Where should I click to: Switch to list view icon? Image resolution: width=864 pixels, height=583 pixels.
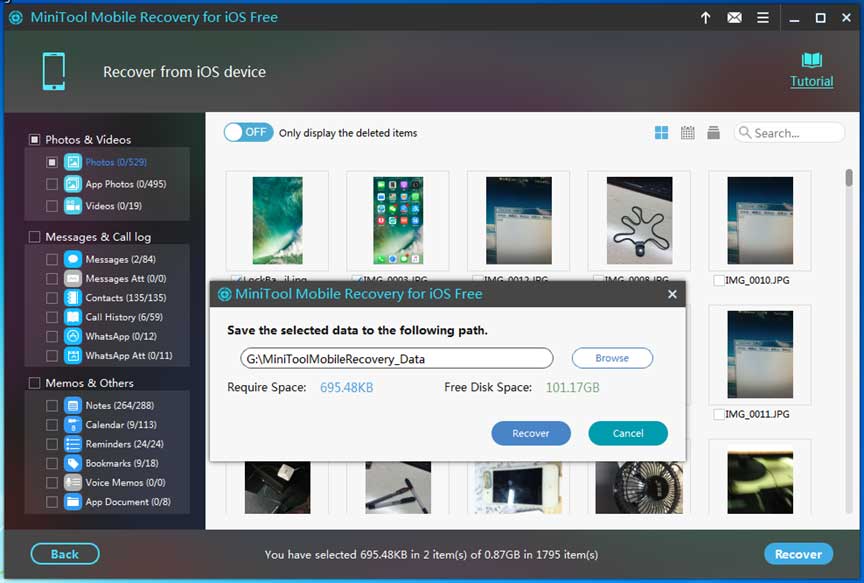point(713,133)
